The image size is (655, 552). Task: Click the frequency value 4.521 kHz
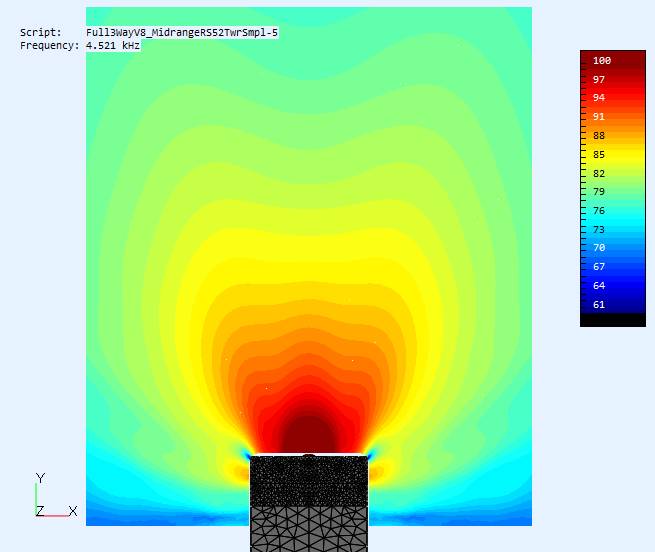[113, 46]
